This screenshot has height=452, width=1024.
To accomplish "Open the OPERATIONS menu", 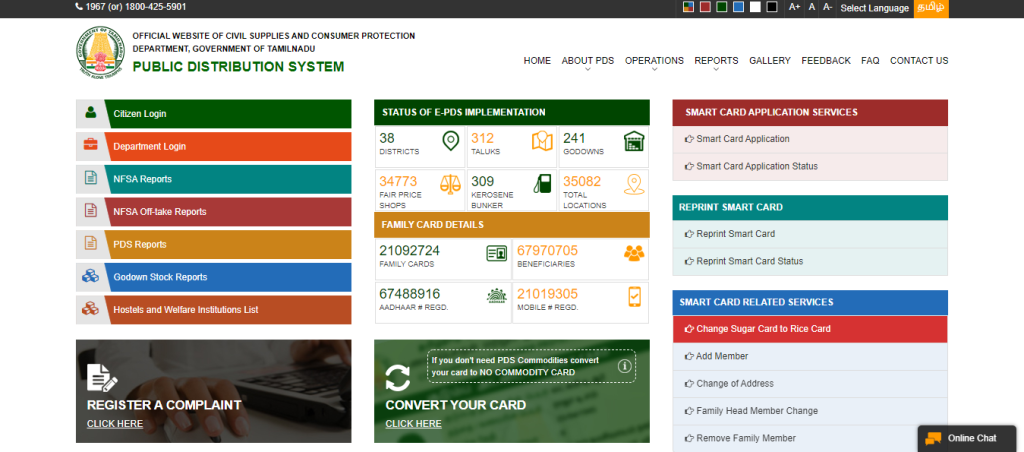I will click(654, 61).
